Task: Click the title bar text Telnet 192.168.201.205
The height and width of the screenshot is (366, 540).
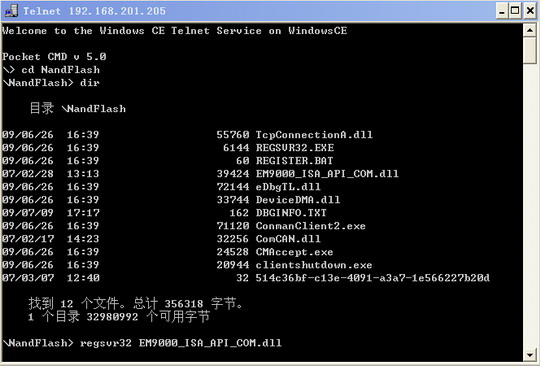Action: (x=94, y=11)
